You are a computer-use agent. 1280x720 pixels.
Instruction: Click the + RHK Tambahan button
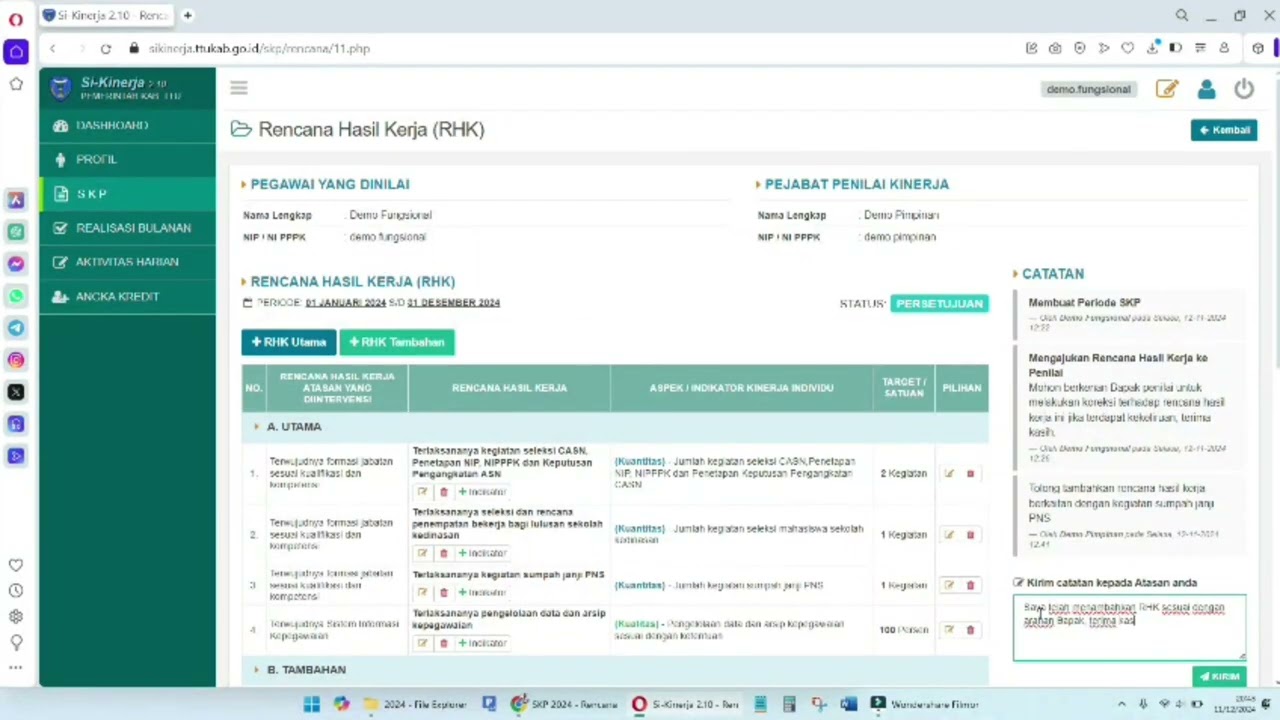[x=397, y=342]
